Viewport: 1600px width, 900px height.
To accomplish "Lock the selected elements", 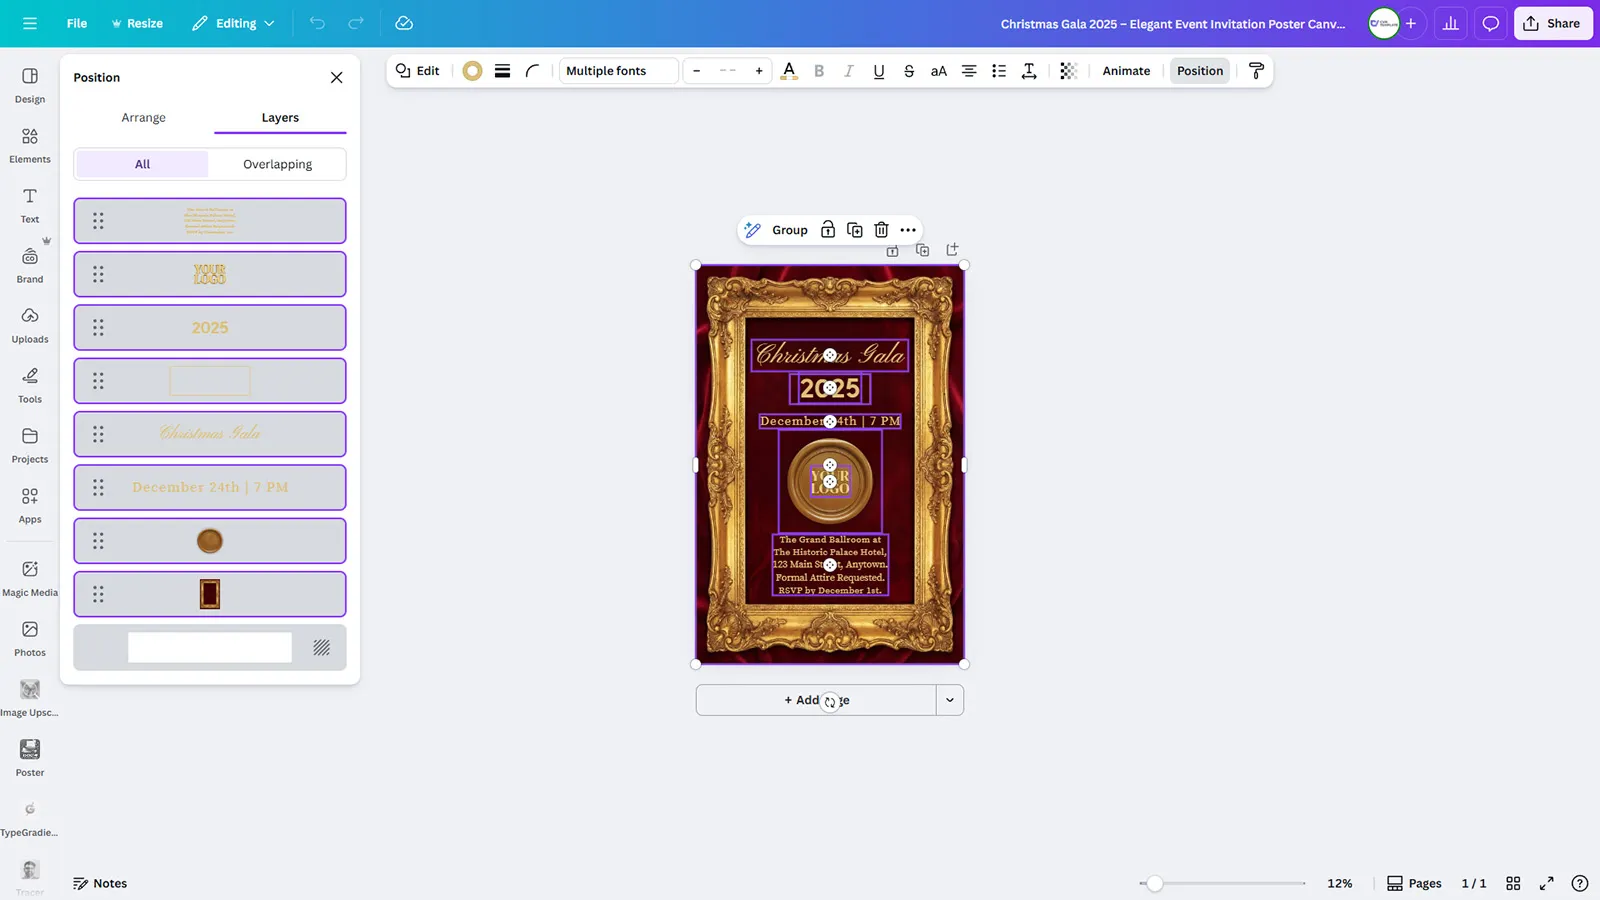I will click(828, 230).
